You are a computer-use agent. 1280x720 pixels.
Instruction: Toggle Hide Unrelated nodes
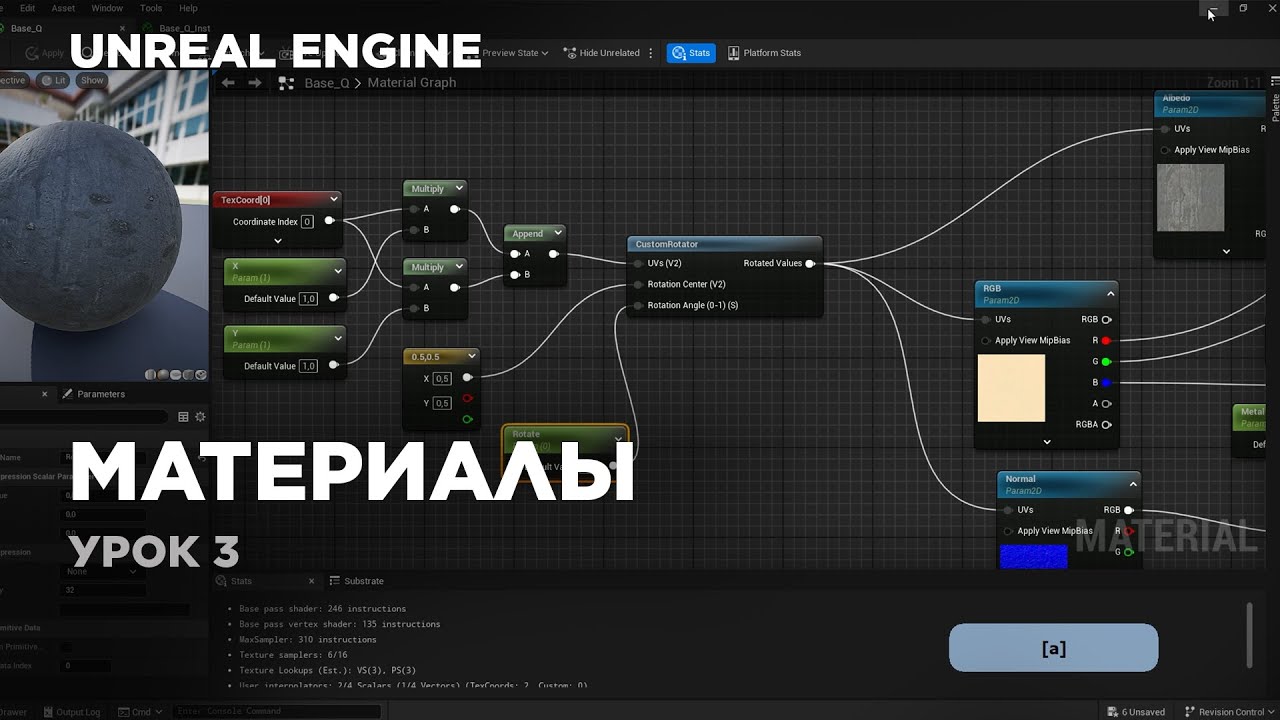601,53
